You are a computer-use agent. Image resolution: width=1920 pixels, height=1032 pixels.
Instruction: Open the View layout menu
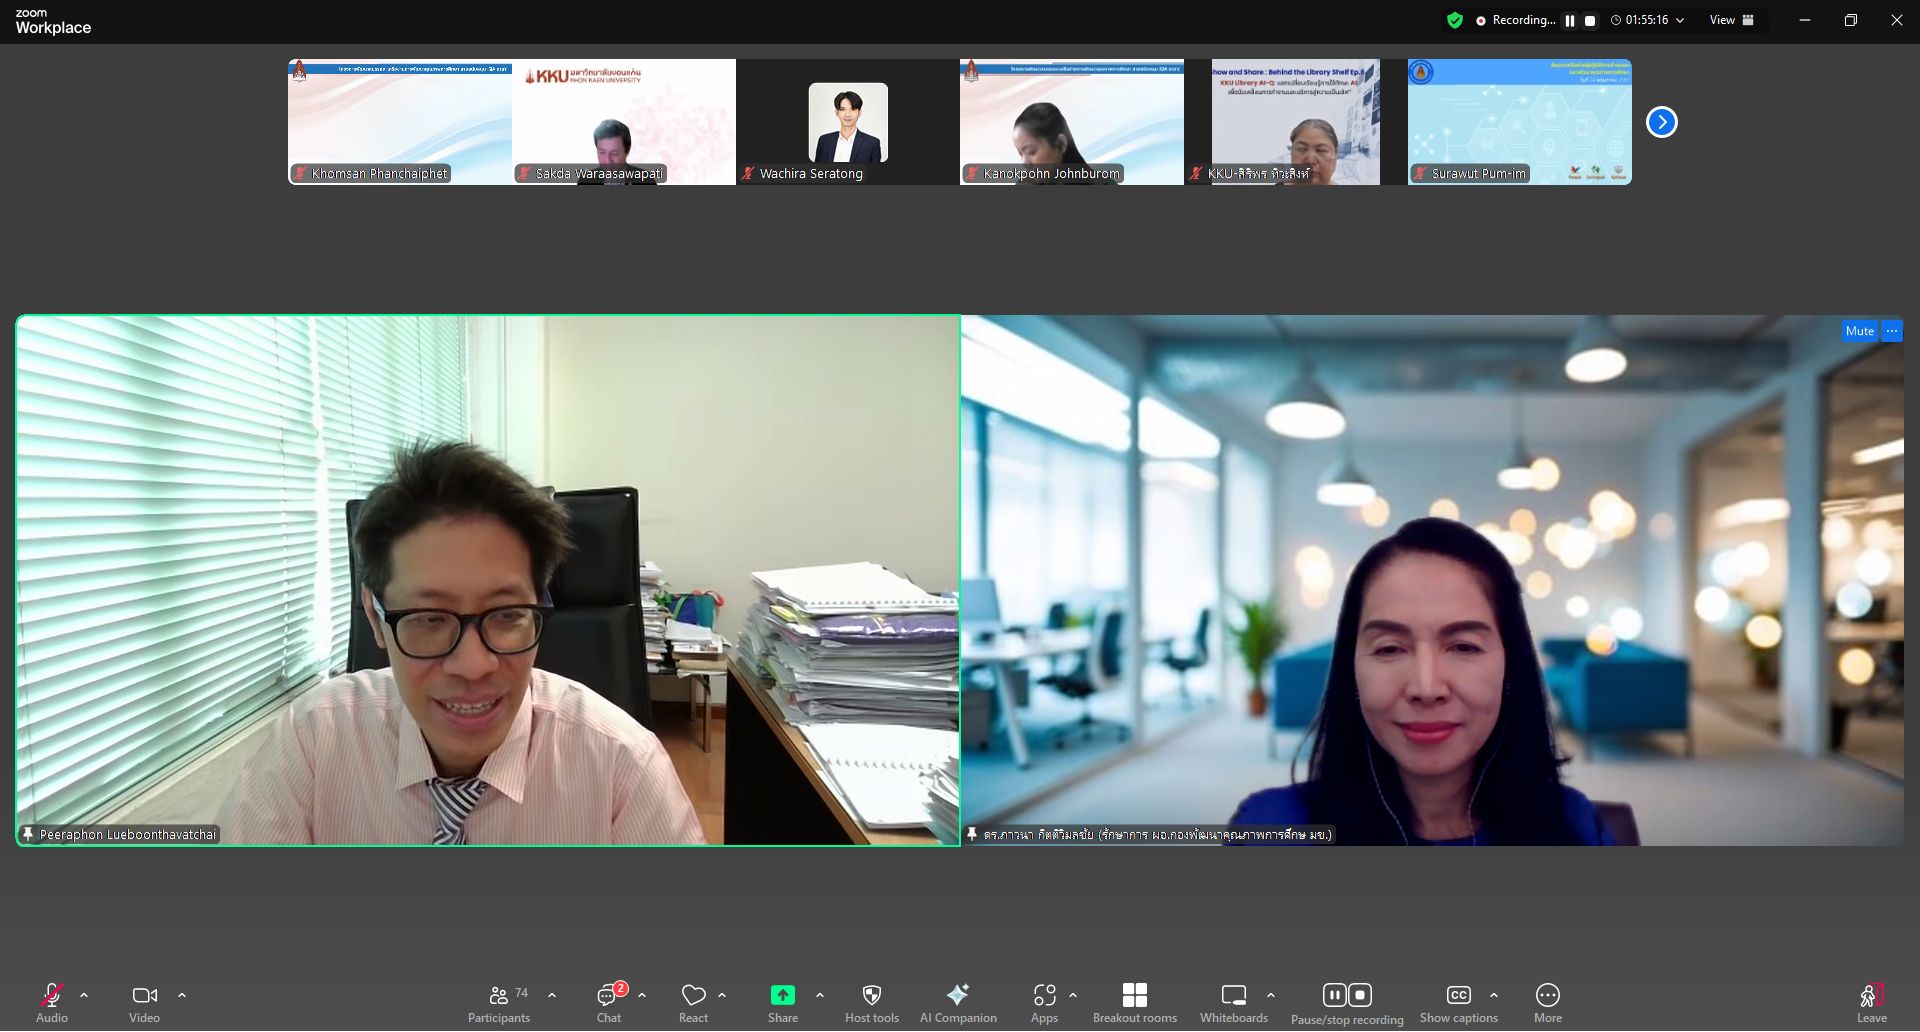click(1731, 20)
